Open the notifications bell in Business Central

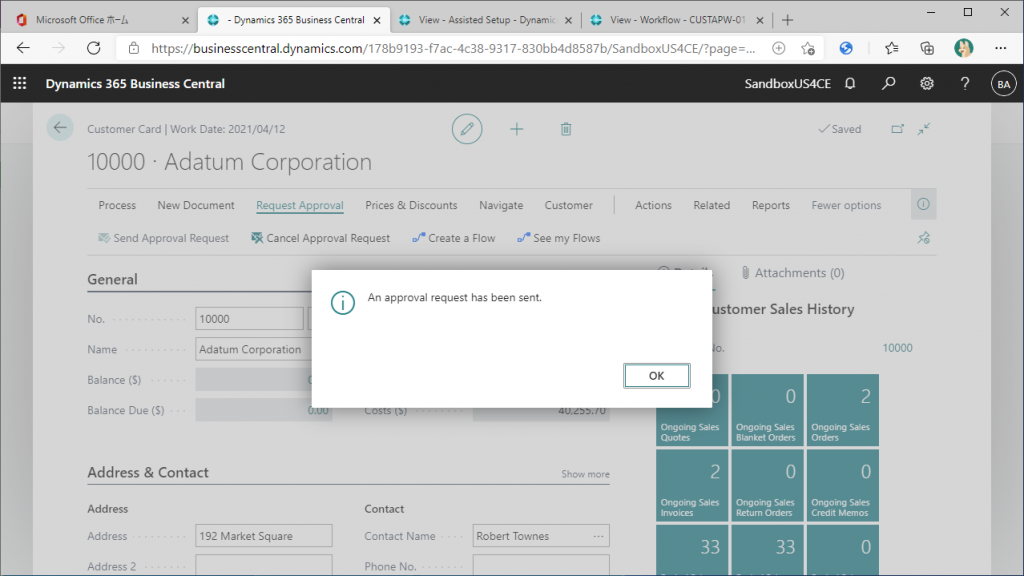(x=850, y=84)
